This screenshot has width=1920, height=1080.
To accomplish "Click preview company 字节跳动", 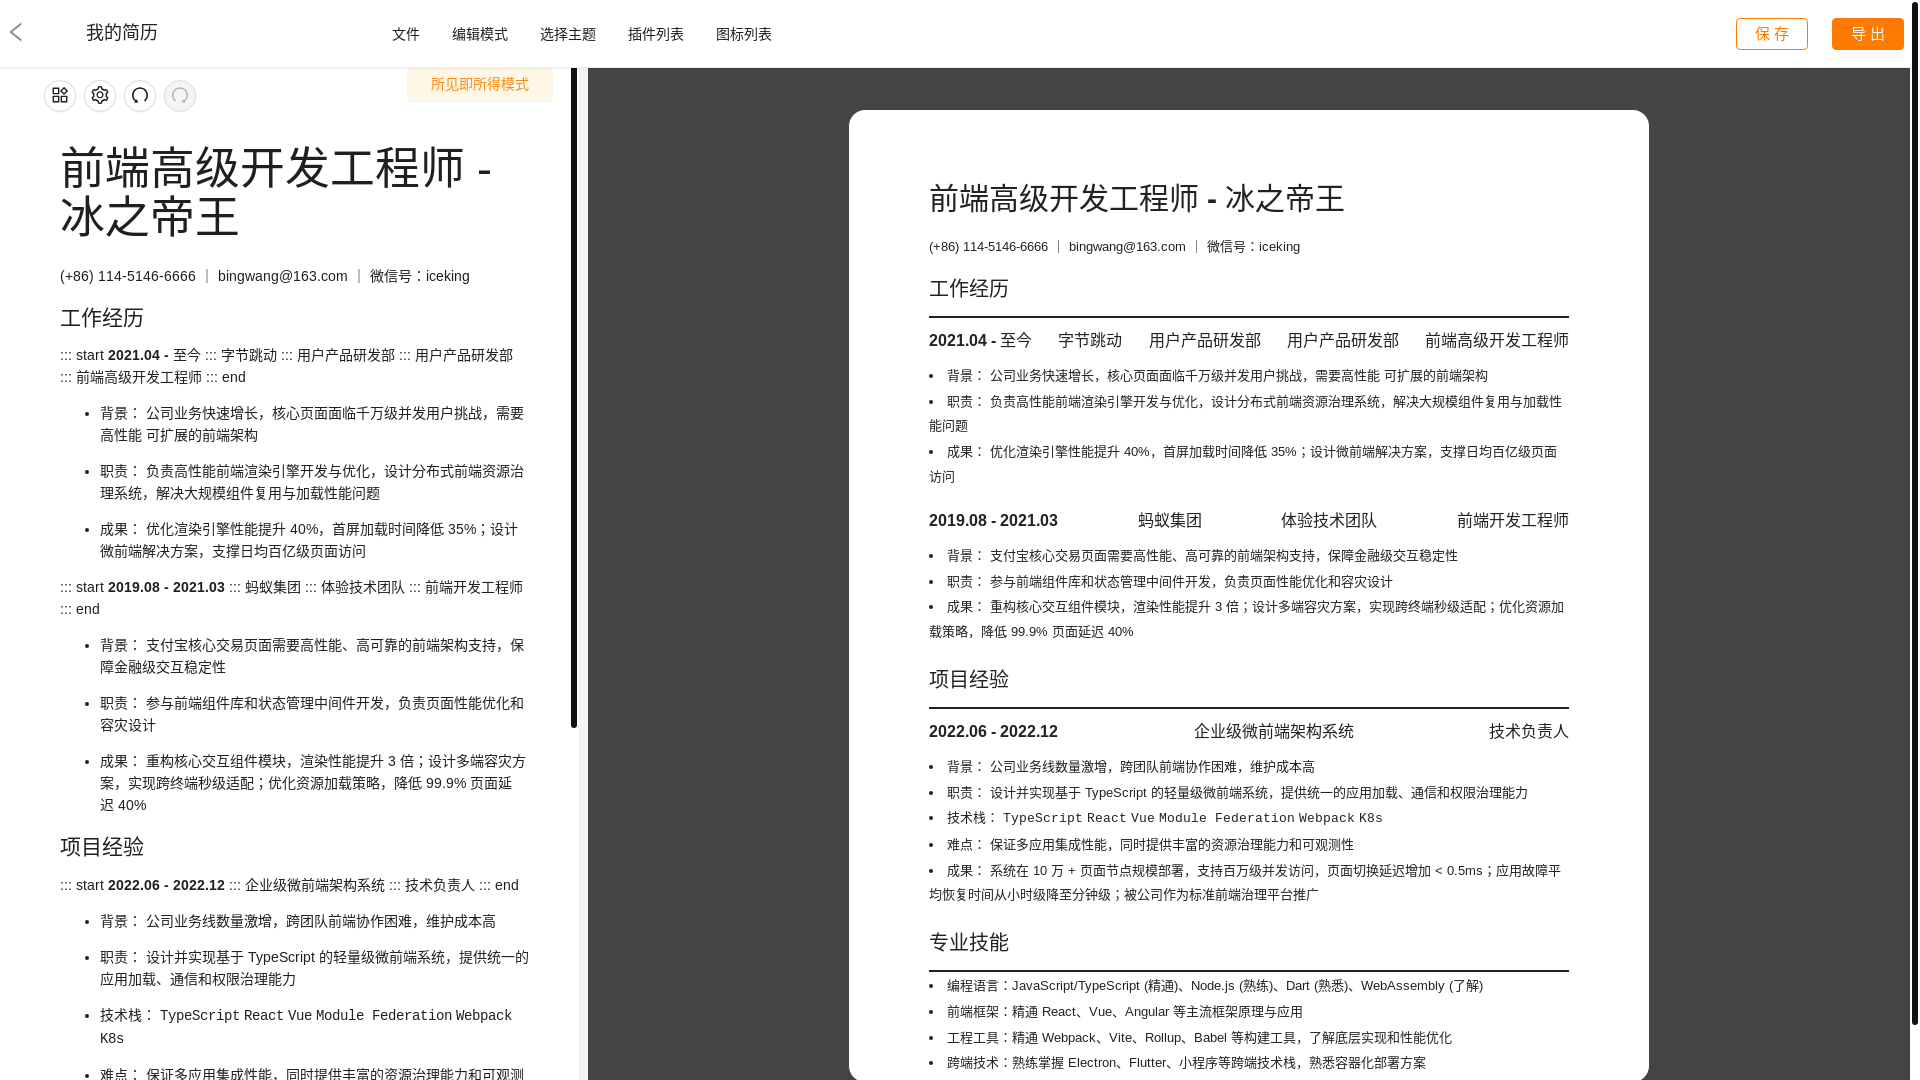I will [1090, 341].
